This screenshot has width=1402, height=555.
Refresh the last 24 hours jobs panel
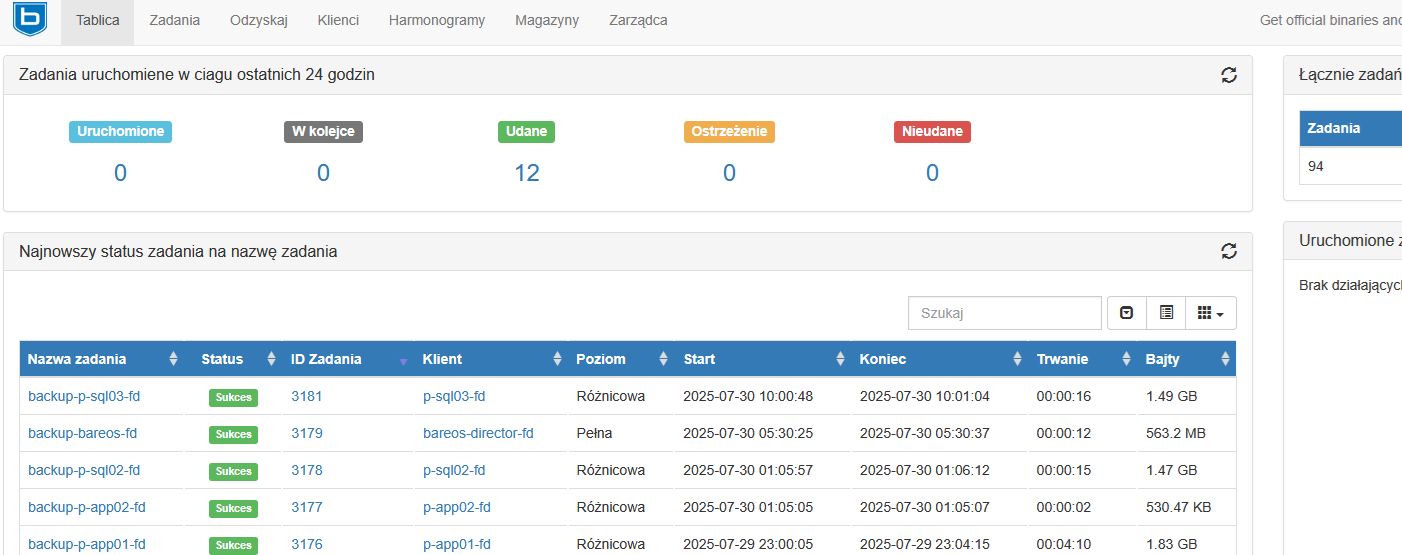(1229, 75)
